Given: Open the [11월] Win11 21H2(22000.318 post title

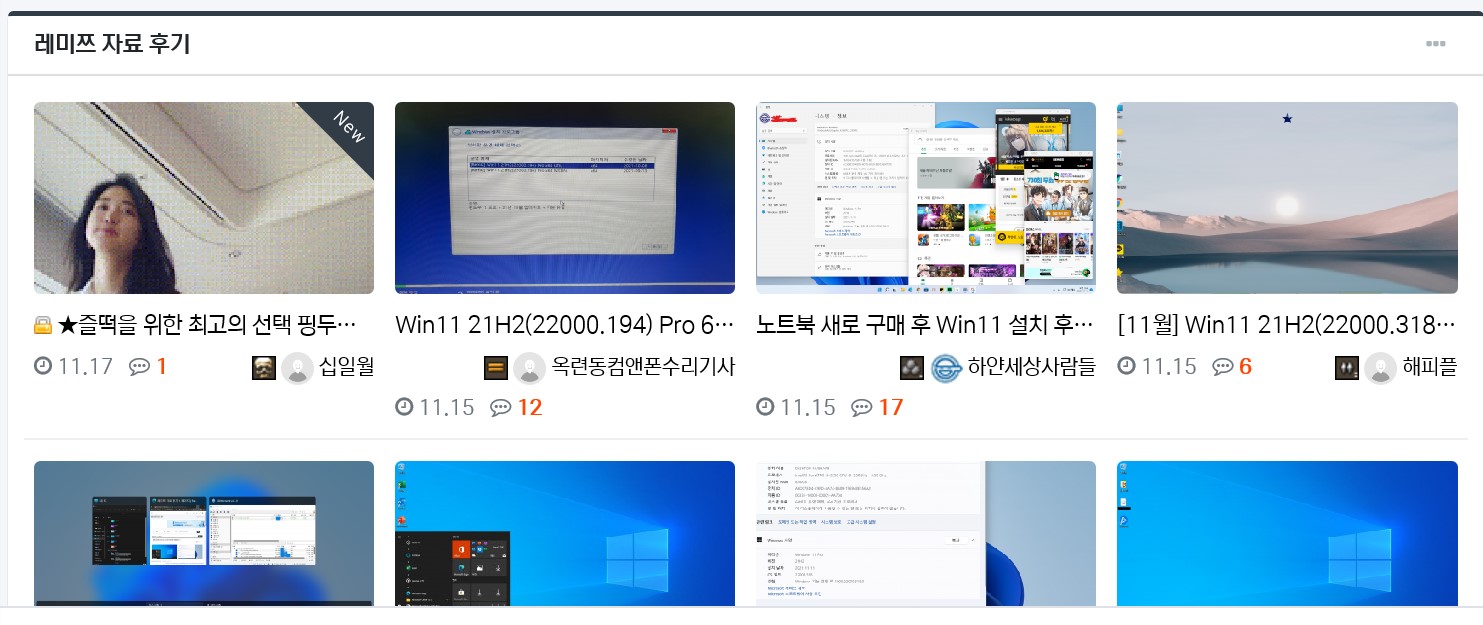Looking at the screenshot, I should pyautogui.click(x=1286, y=325).
